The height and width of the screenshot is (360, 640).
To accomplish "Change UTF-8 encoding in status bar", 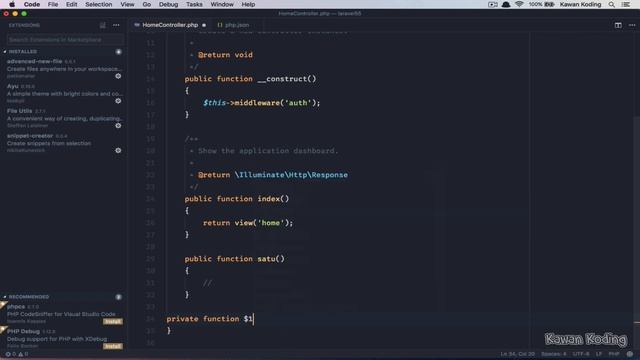I will pyautogui.click(x=581, y=354).
